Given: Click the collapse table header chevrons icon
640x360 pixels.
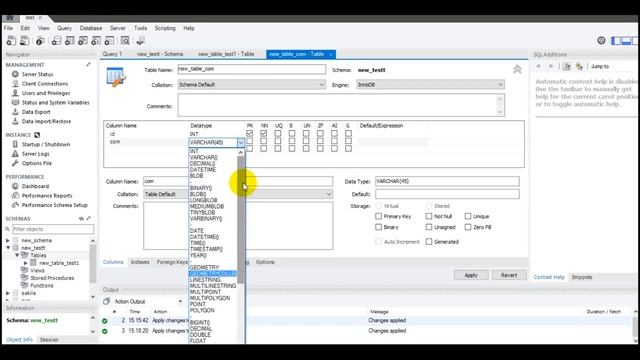Looking at the screenshot, I should [517, 69].
